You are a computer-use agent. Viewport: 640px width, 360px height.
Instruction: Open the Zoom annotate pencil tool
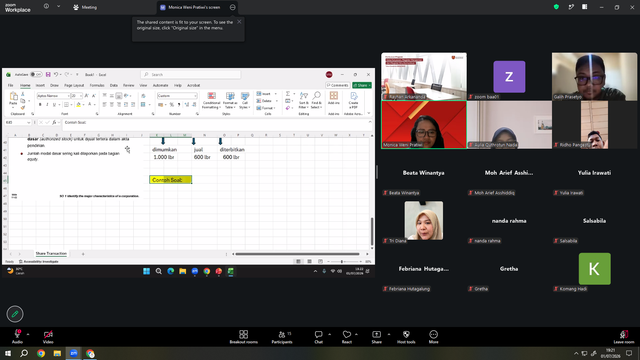tap(15, 314)
